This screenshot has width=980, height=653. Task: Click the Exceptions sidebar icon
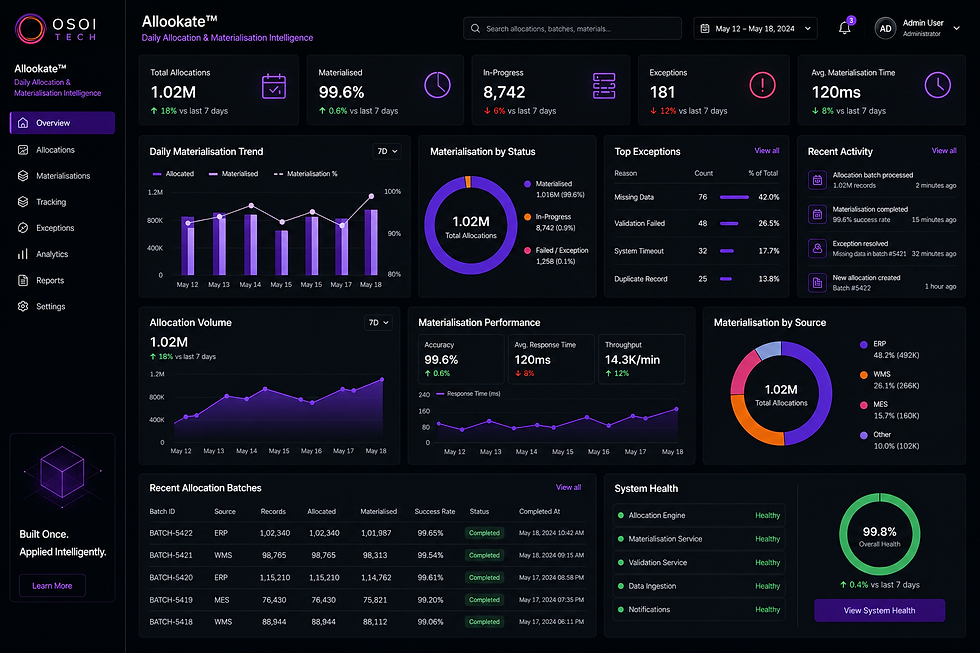click(23, 228)
